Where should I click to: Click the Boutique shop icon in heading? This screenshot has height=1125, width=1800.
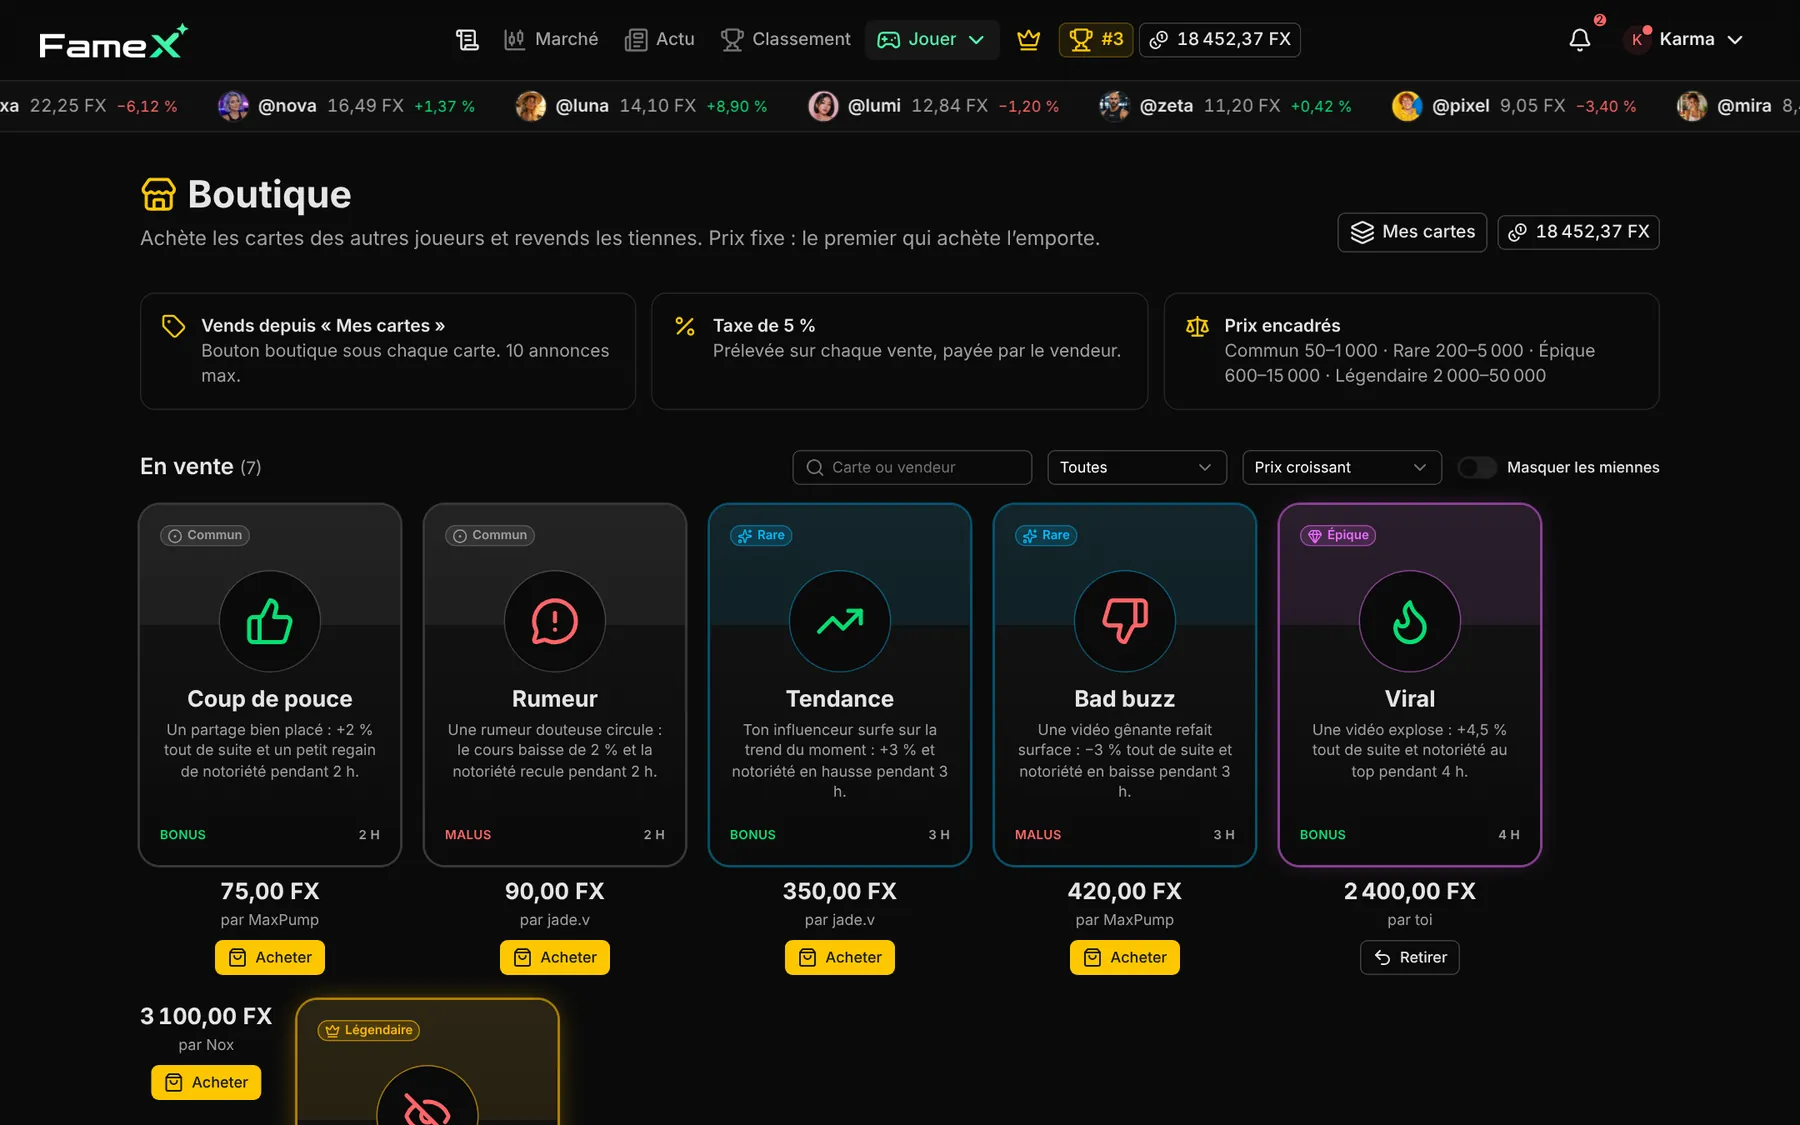[x=158, y=194]
